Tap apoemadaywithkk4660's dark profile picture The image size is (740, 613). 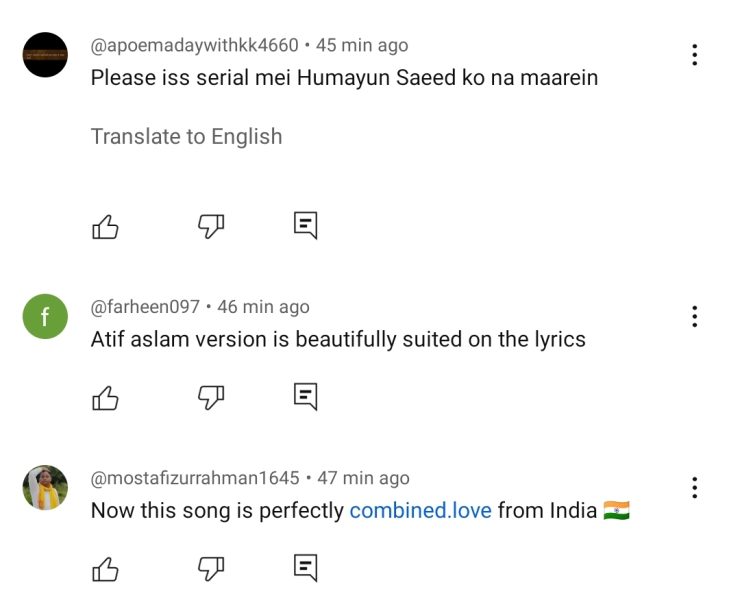click(45, 55)
